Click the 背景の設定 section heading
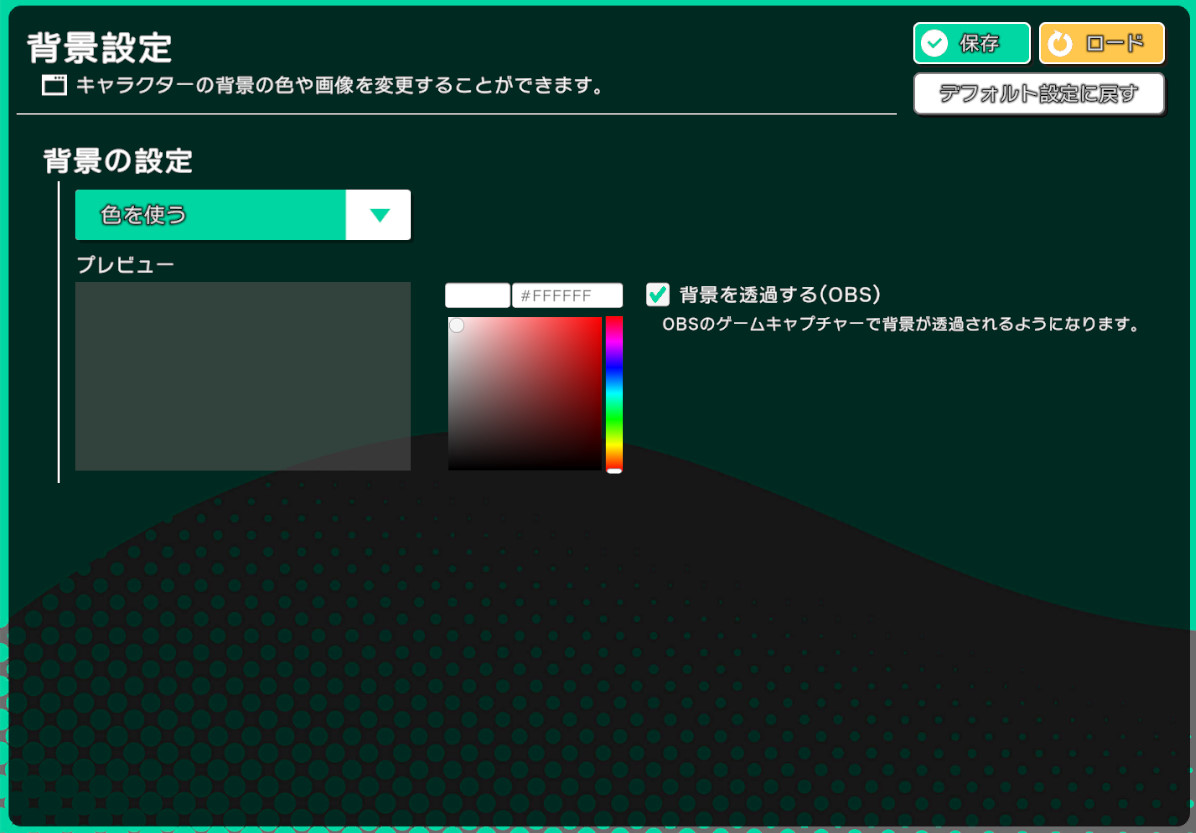This screenshot has width=1196, height=833. [117, 160]
